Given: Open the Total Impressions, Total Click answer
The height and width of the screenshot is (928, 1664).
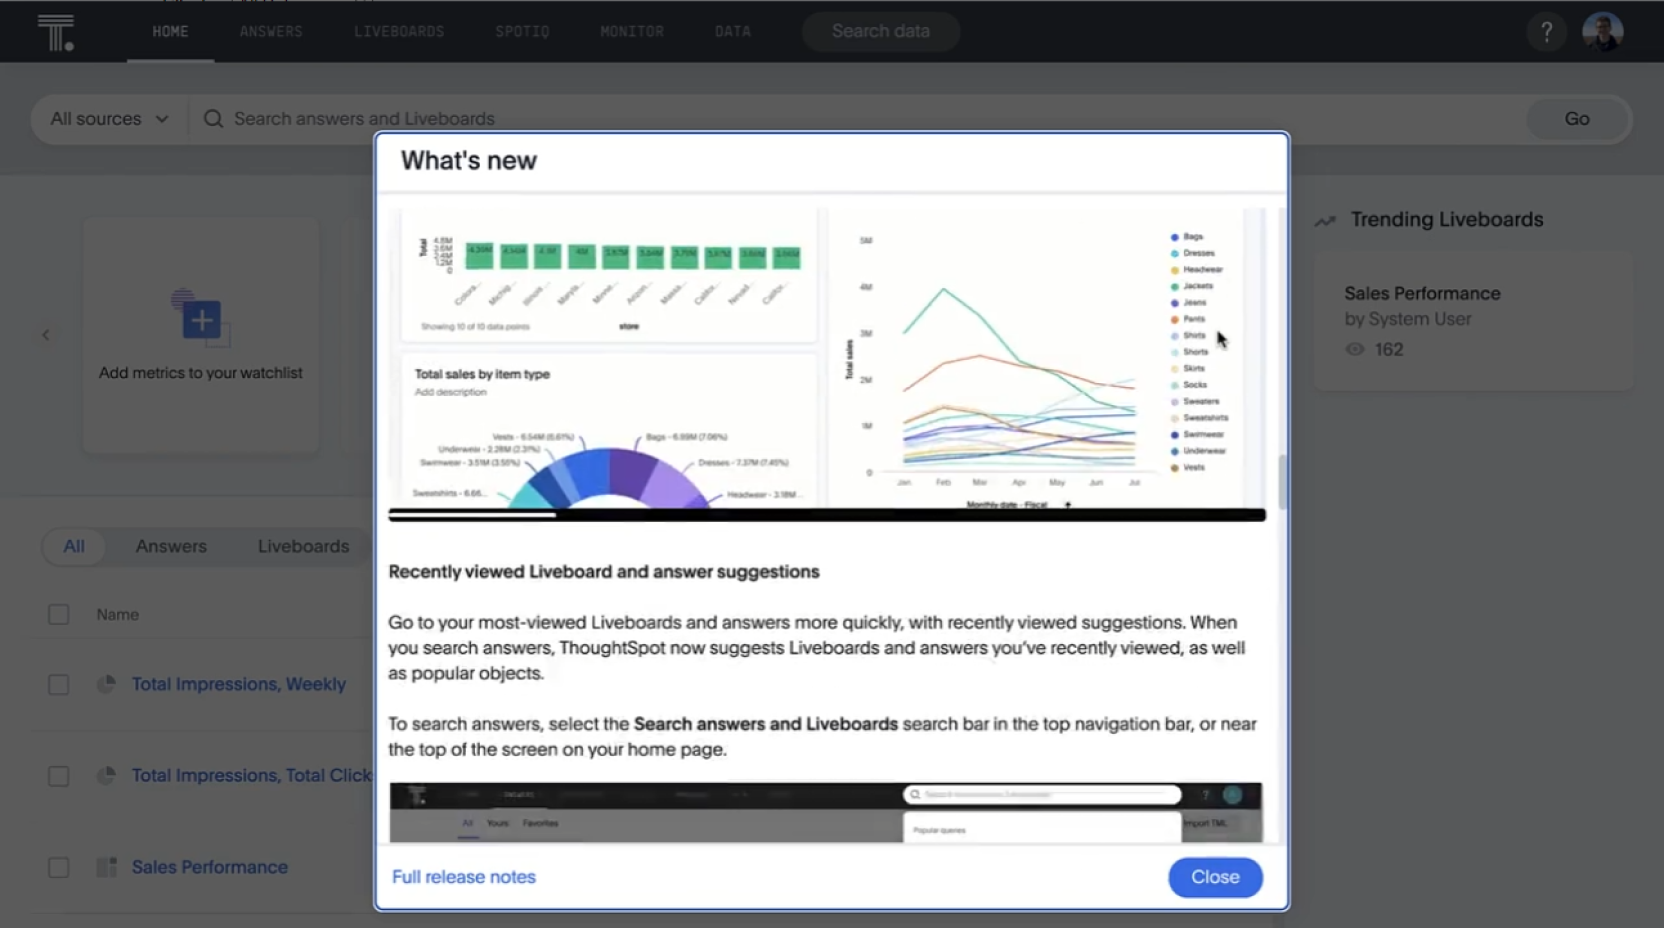Looking at the screenshot, I should pos(251,776).
